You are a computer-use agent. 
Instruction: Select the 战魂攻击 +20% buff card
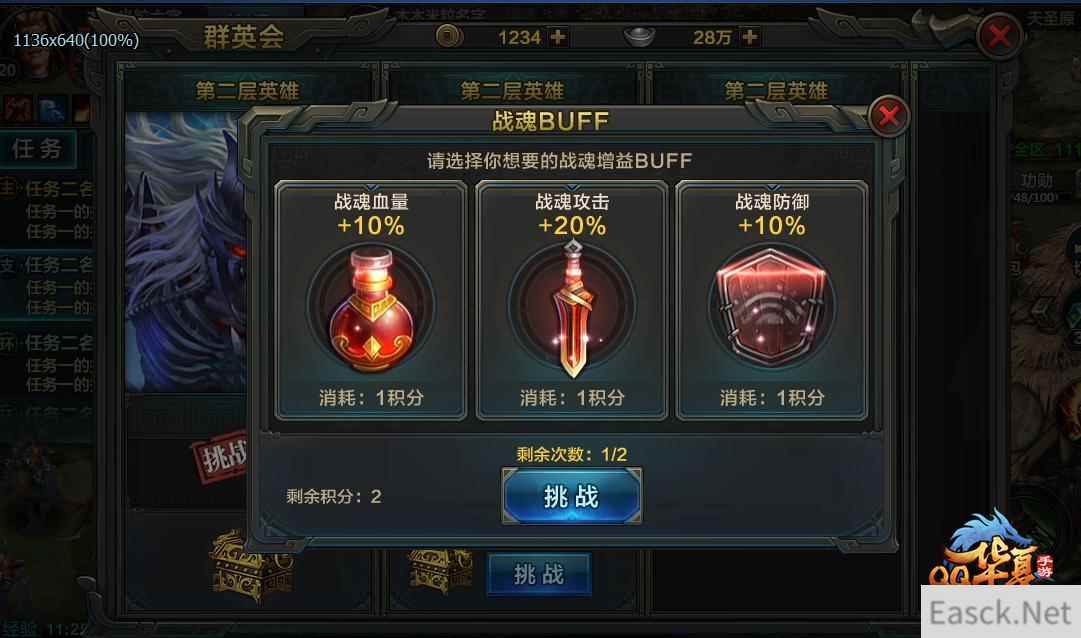click(x=572, y=301)
